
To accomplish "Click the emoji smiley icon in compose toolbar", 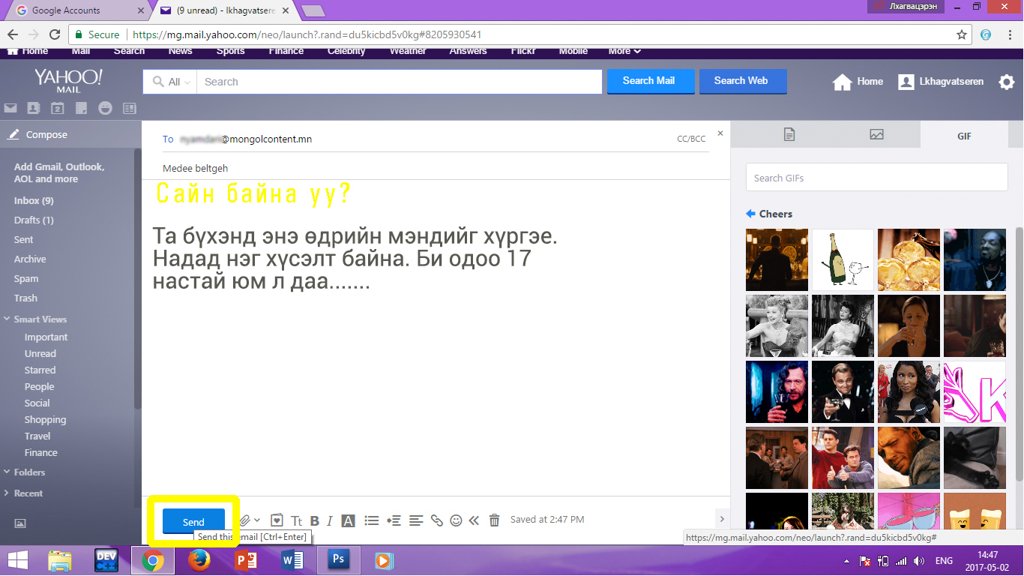I will (456, 521).
